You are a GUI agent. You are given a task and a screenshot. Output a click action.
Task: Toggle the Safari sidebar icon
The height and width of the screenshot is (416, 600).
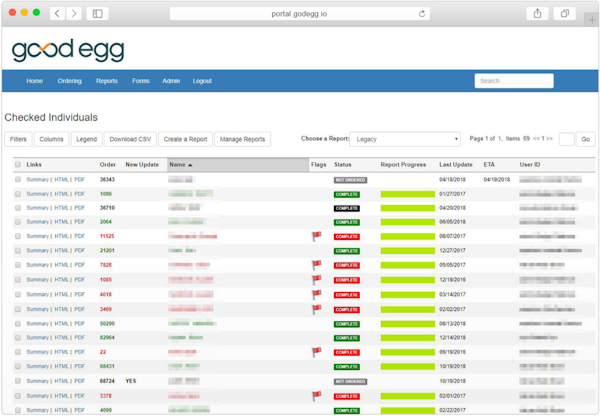98,14
